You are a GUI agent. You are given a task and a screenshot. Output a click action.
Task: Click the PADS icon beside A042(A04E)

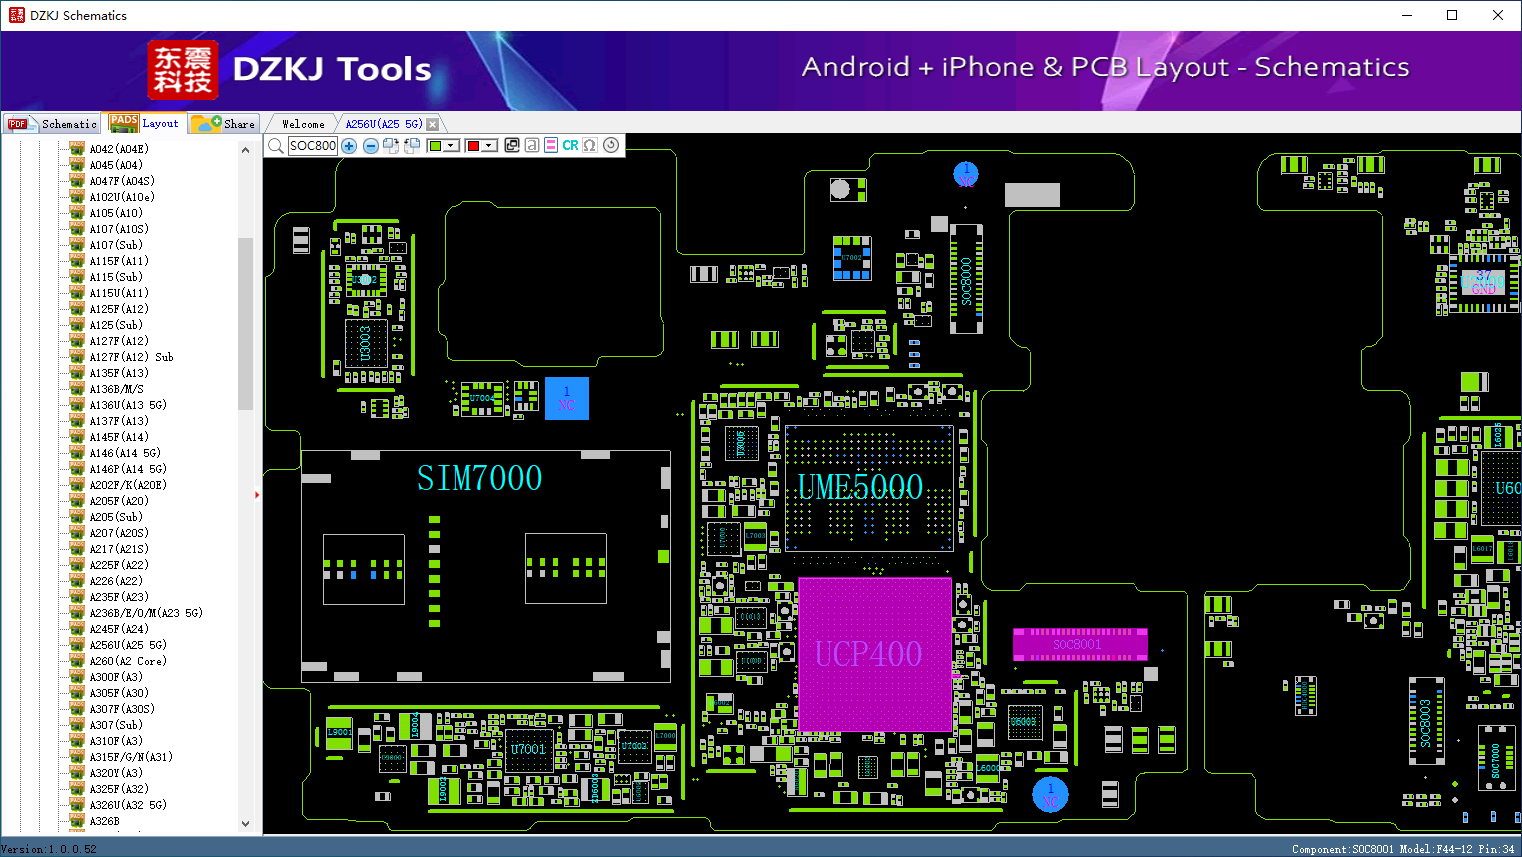tap(77, 149)
